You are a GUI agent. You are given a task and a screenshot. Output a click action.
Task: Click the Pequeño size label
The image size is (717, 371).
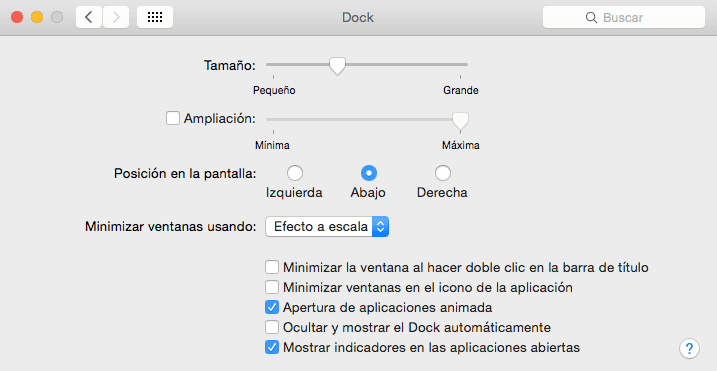point(274,91)
